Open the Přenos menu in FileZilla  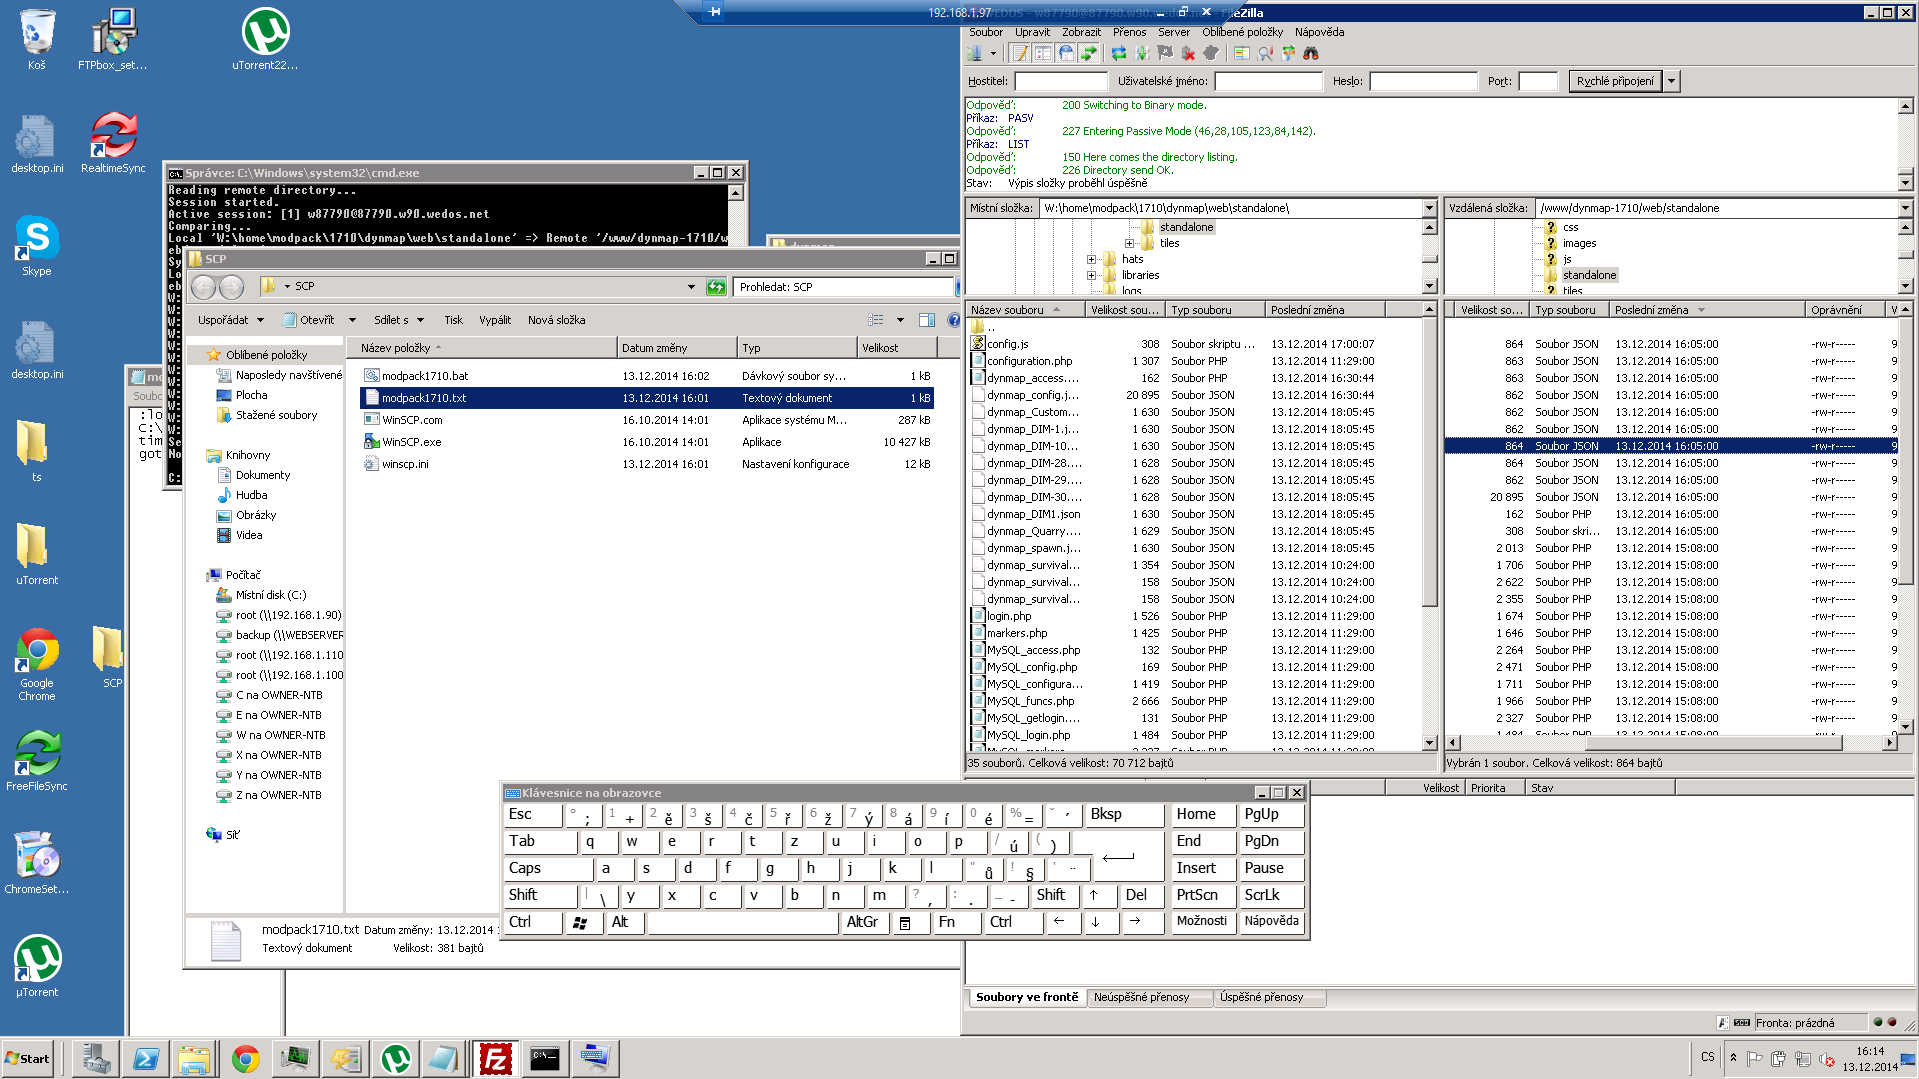(x=1129, y=32)
